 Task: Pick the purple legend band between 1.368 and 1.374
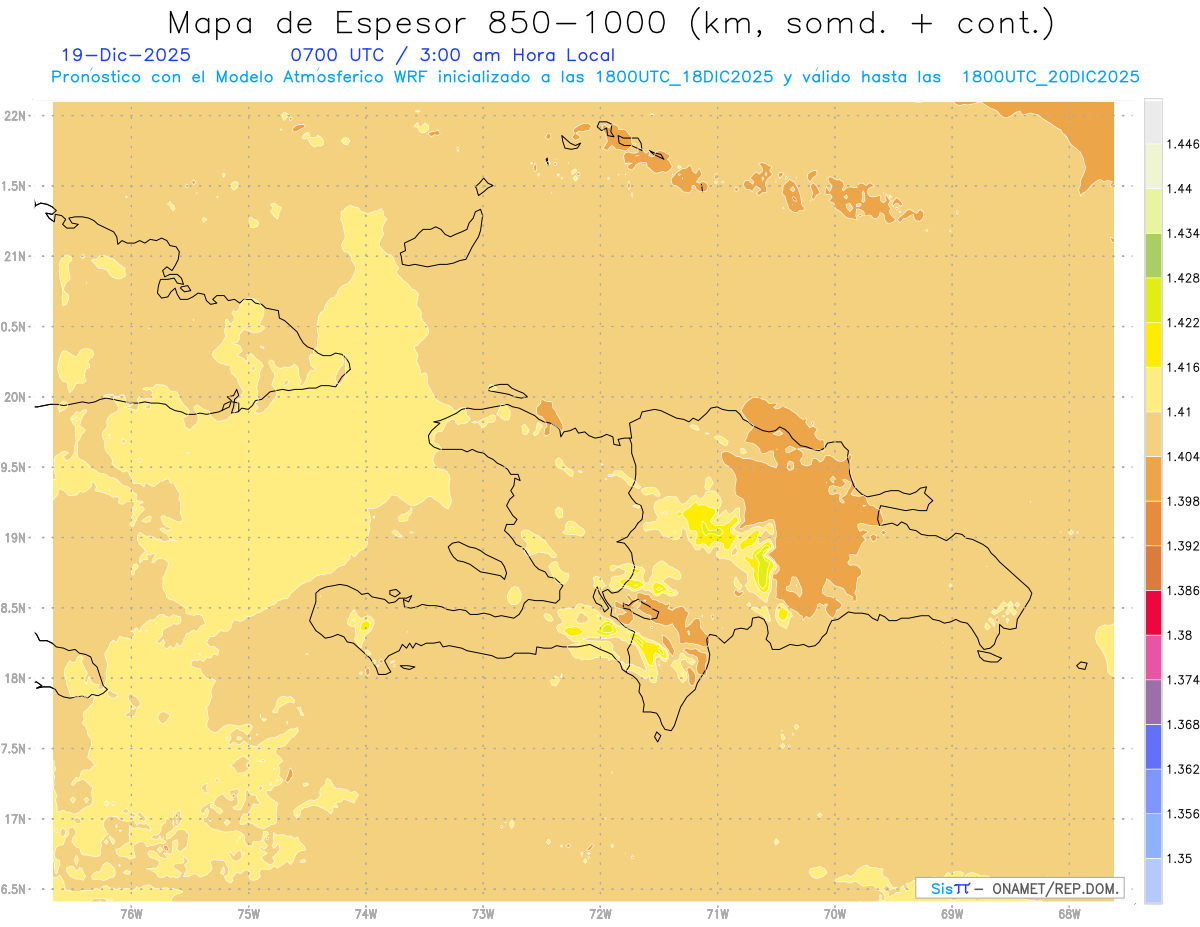1153,702
